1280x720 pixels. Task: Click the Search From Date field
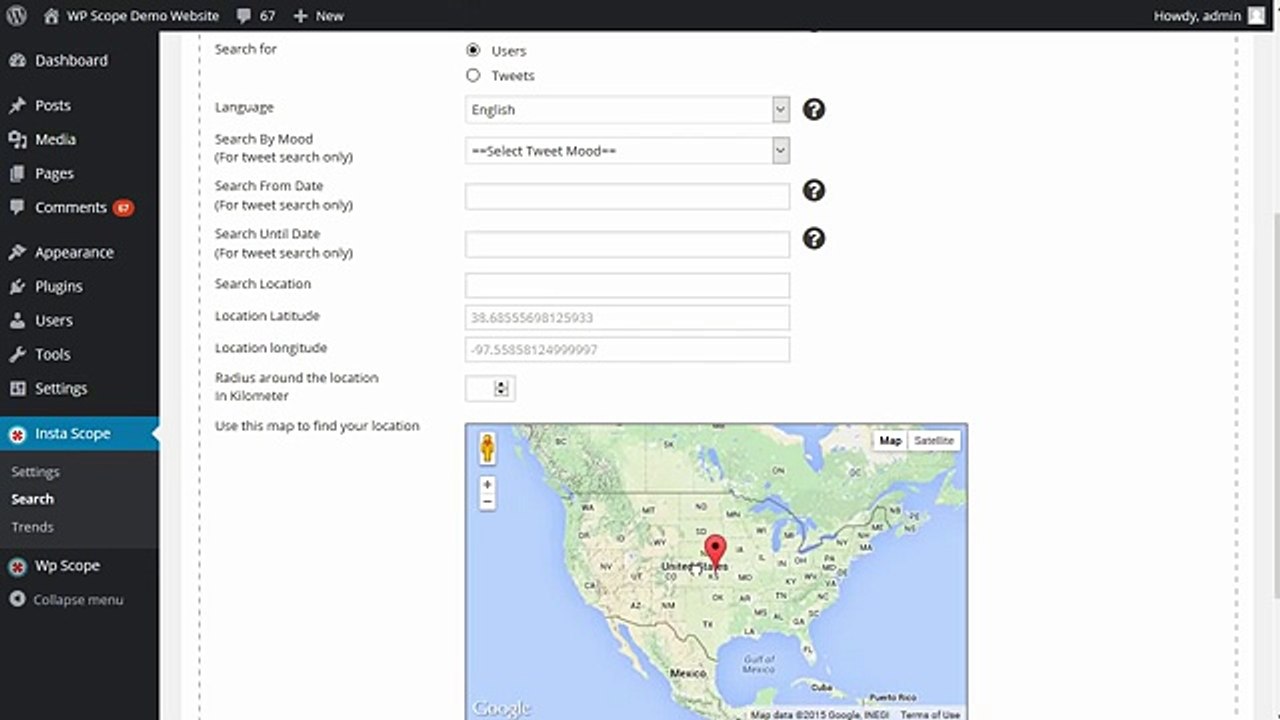point(627,196)
